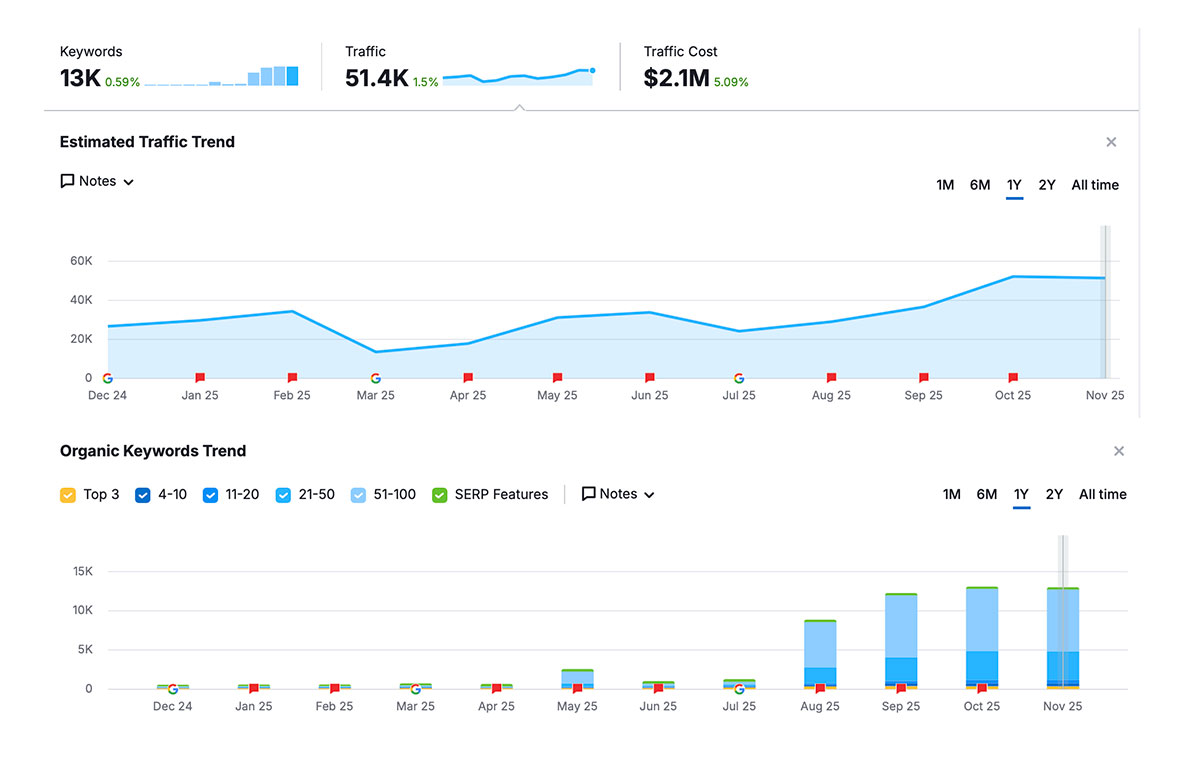This screenshot has height=763, width=1186.
Task: Click the red note marker at Apr 25
Action: tap(467, 378)
